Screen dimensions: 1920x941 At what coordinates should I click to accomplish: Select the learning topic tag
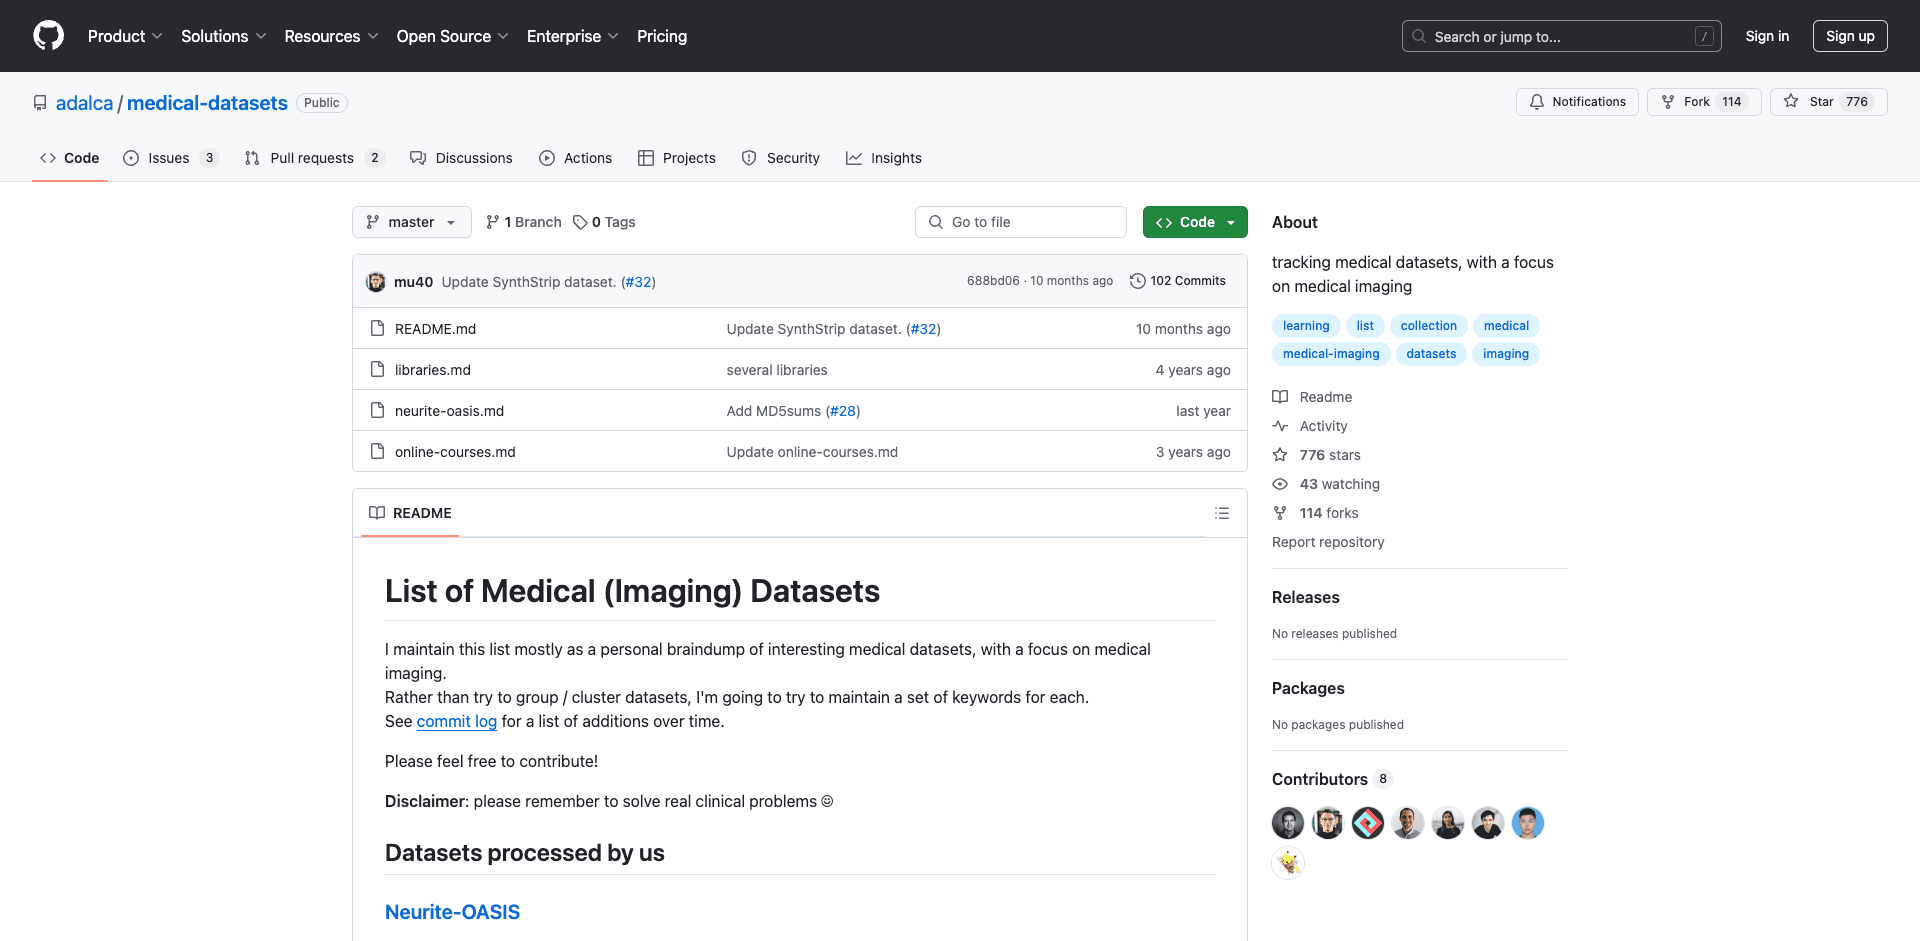[1306, 326]
